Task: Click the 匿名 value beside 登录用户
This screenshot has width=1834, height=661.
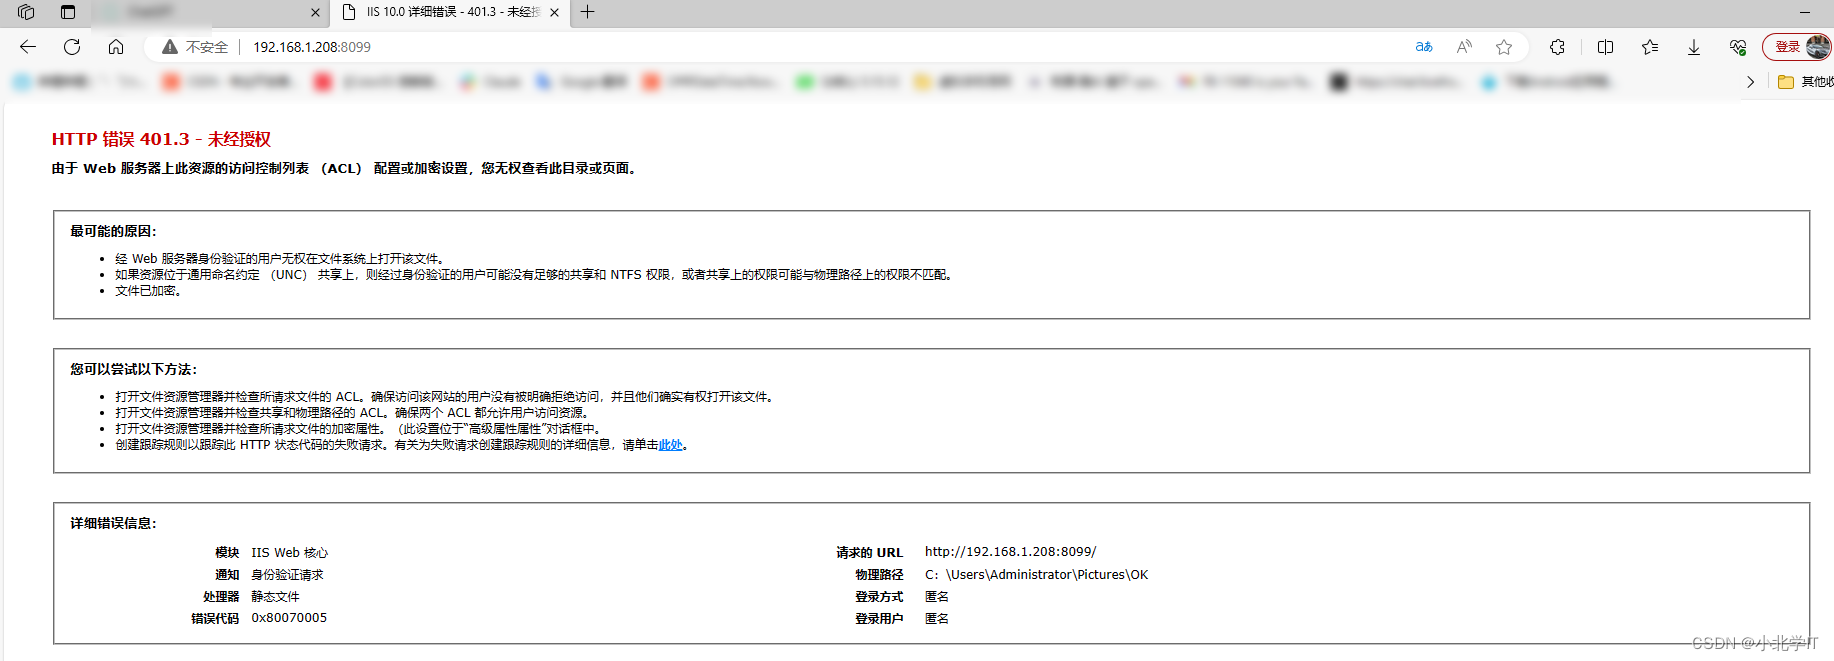Action: pos(937,619)
